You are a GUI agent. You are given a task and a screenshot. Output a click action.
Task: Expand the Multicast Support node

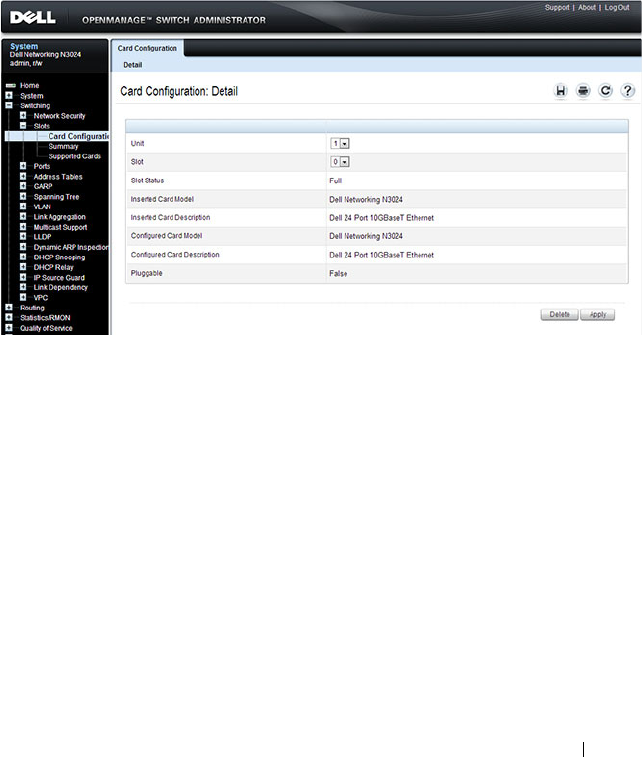click(x=23, y=226)
